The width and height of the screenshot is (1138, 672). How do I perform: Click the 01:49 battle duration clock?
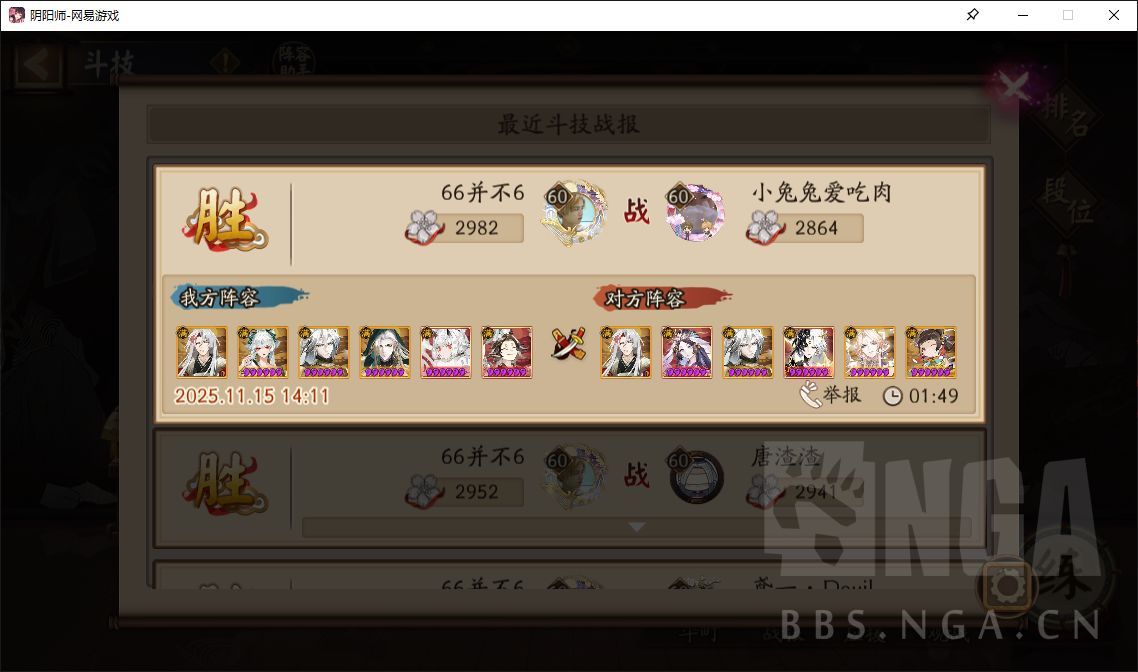920,396
